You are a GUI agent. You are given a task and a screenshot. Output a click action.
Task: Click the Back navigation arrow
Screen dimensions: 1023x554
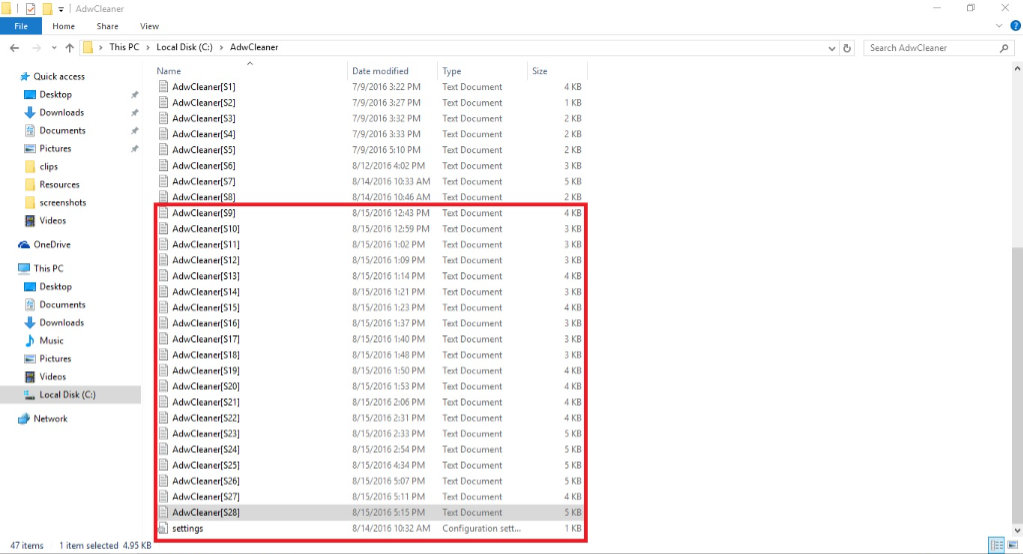(14, 48)
